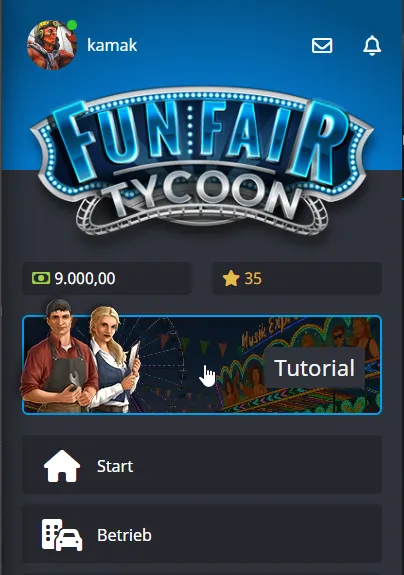Open the Betrieb menu item

coord(202,534)
